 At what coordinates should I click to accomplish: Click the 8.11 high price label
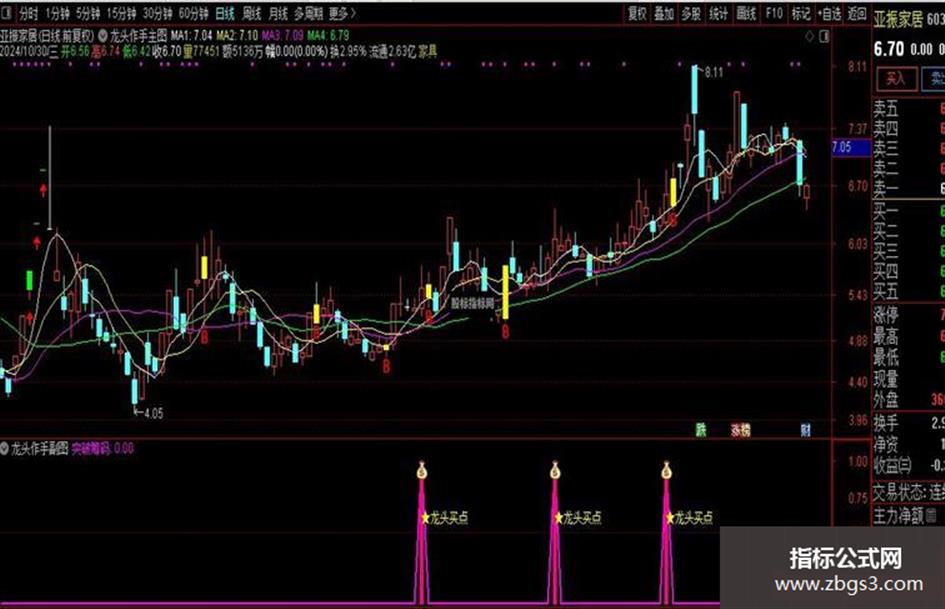point(713,72)
